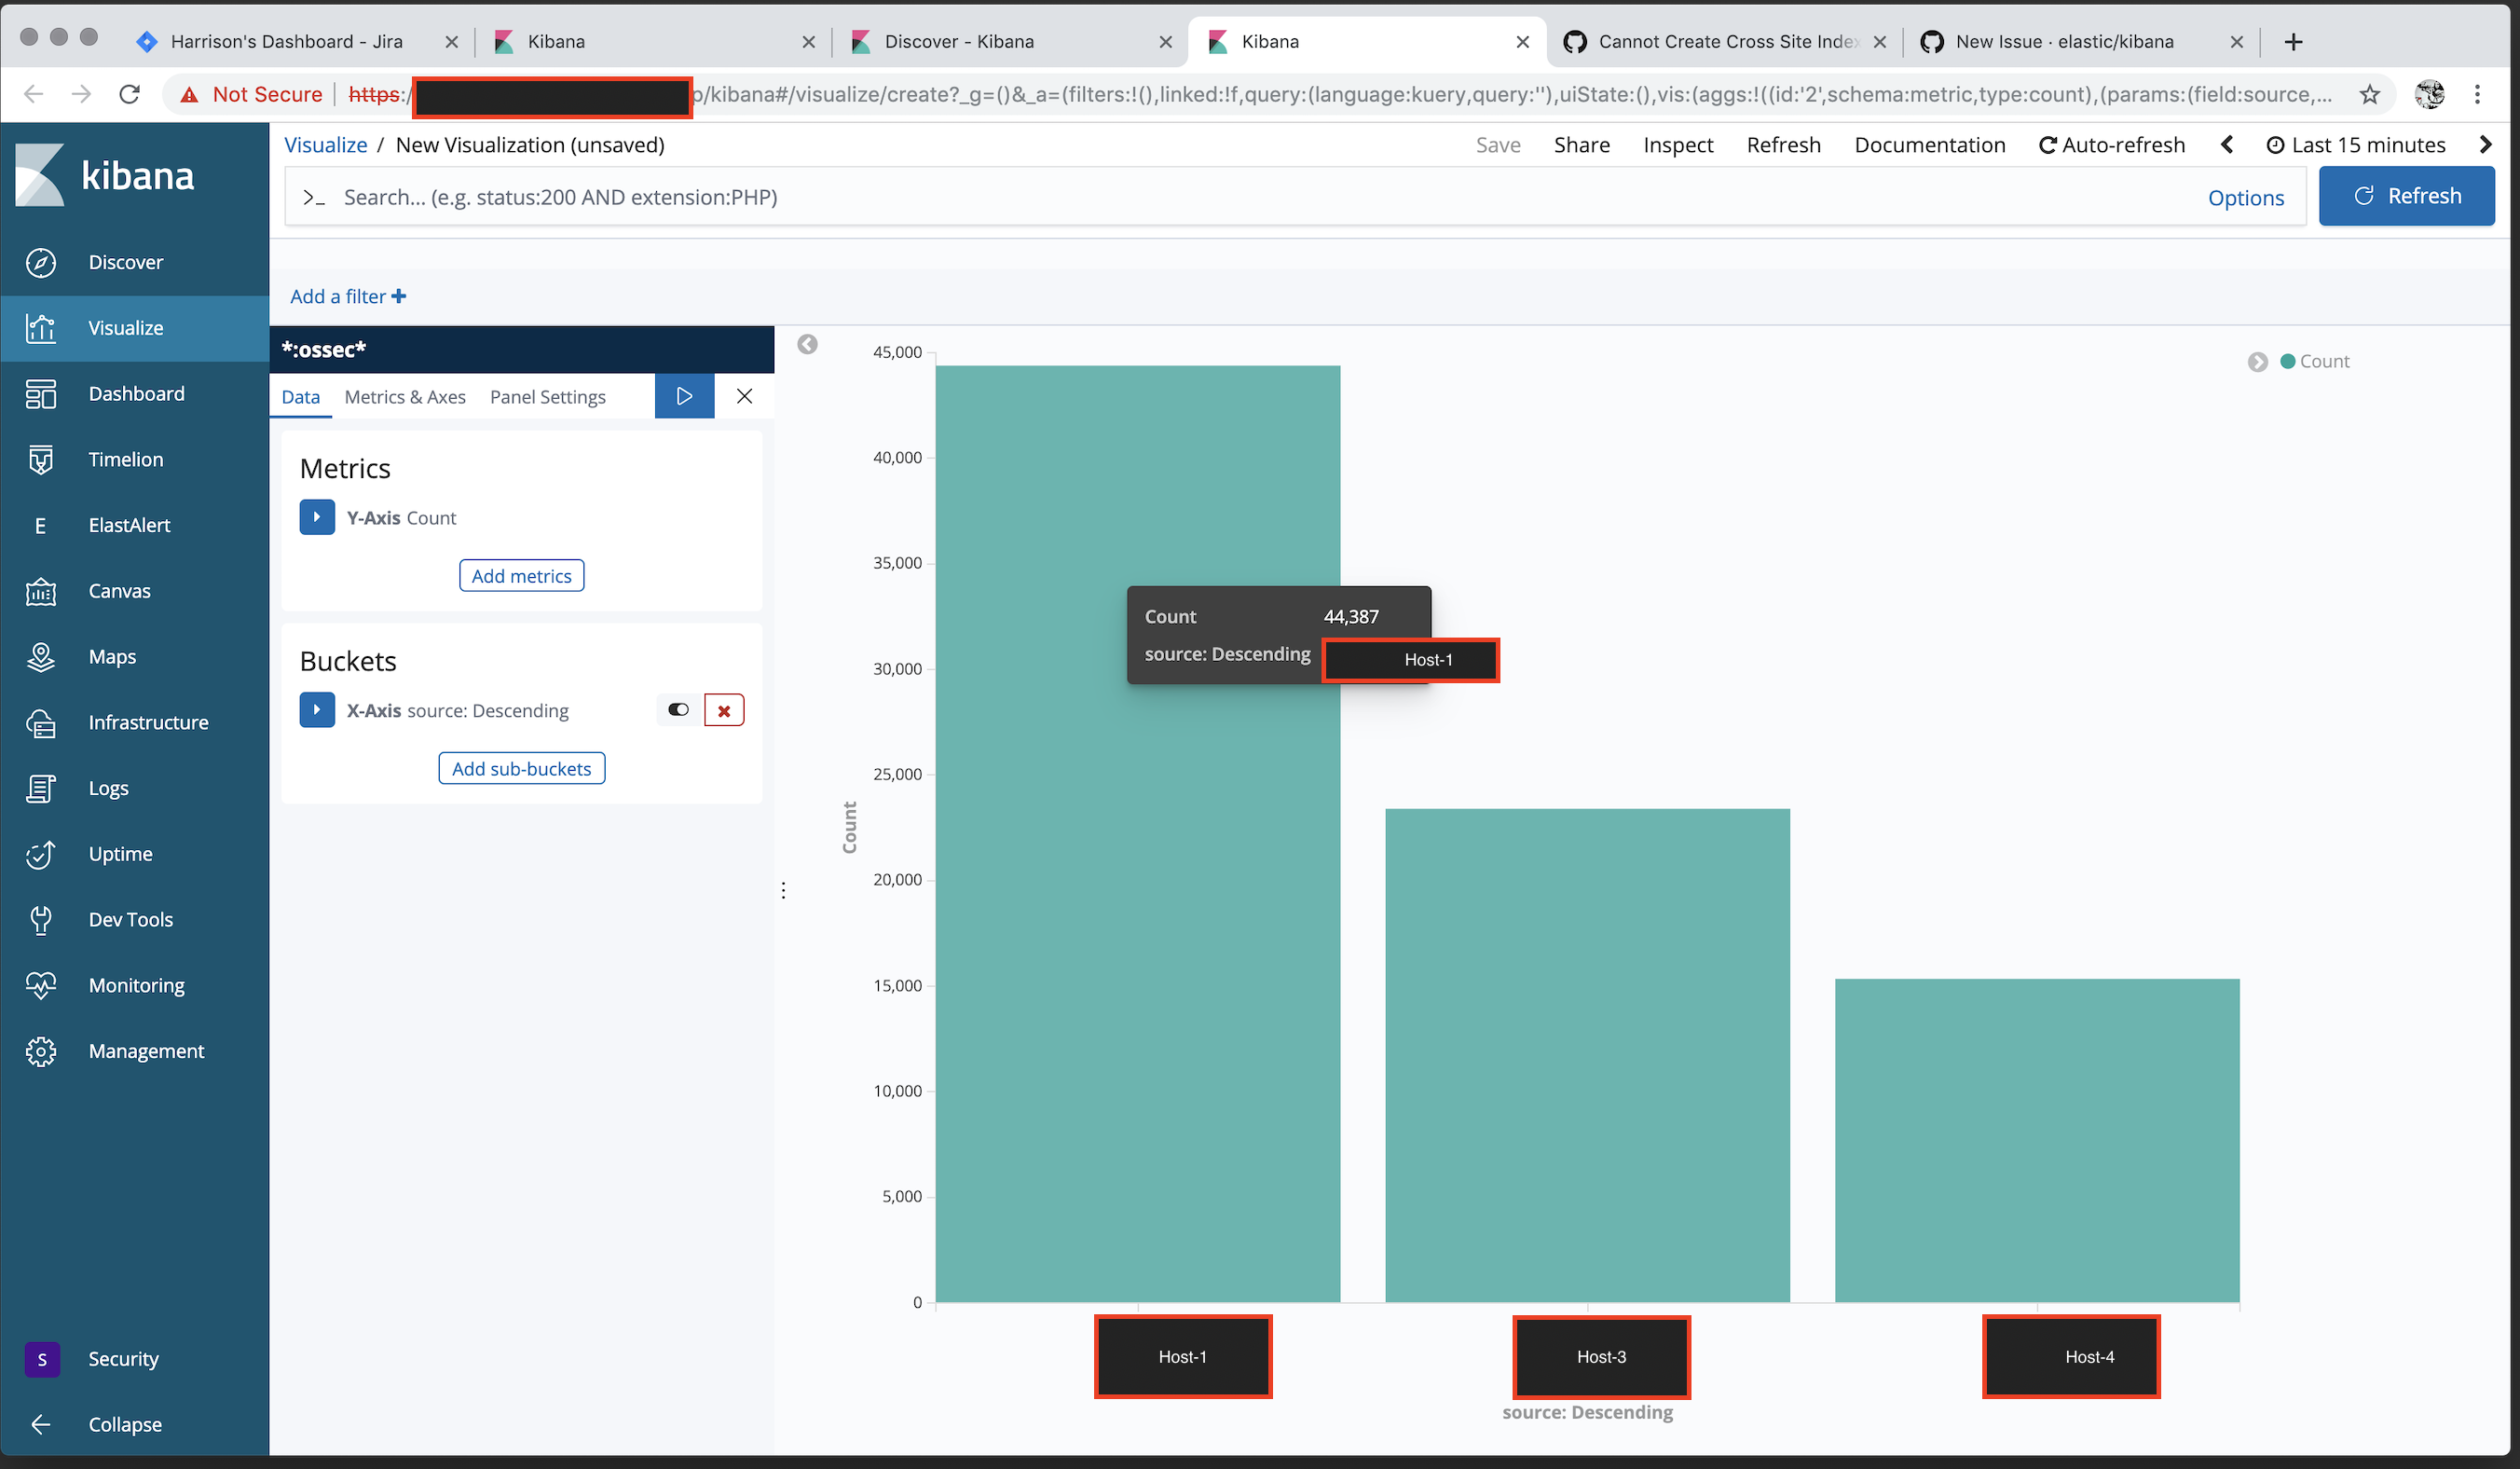Switch to the Metrics & Axes tab
The height and width of the screenshot is (1469, 2520).
405,396
